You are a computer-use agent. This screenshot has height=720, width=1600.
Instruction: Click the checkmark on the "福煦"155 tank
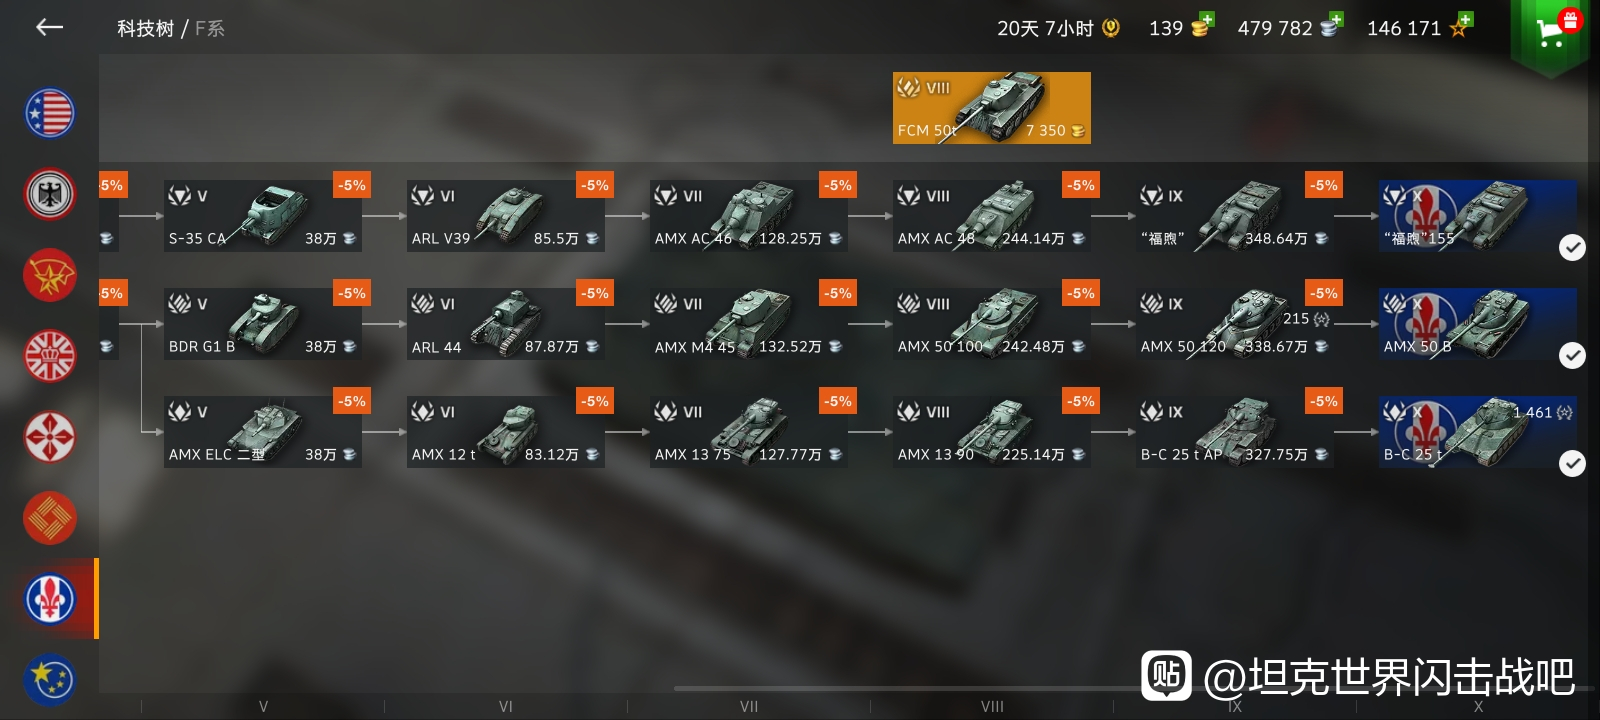pyautogui.click(x=1572, y=247)
